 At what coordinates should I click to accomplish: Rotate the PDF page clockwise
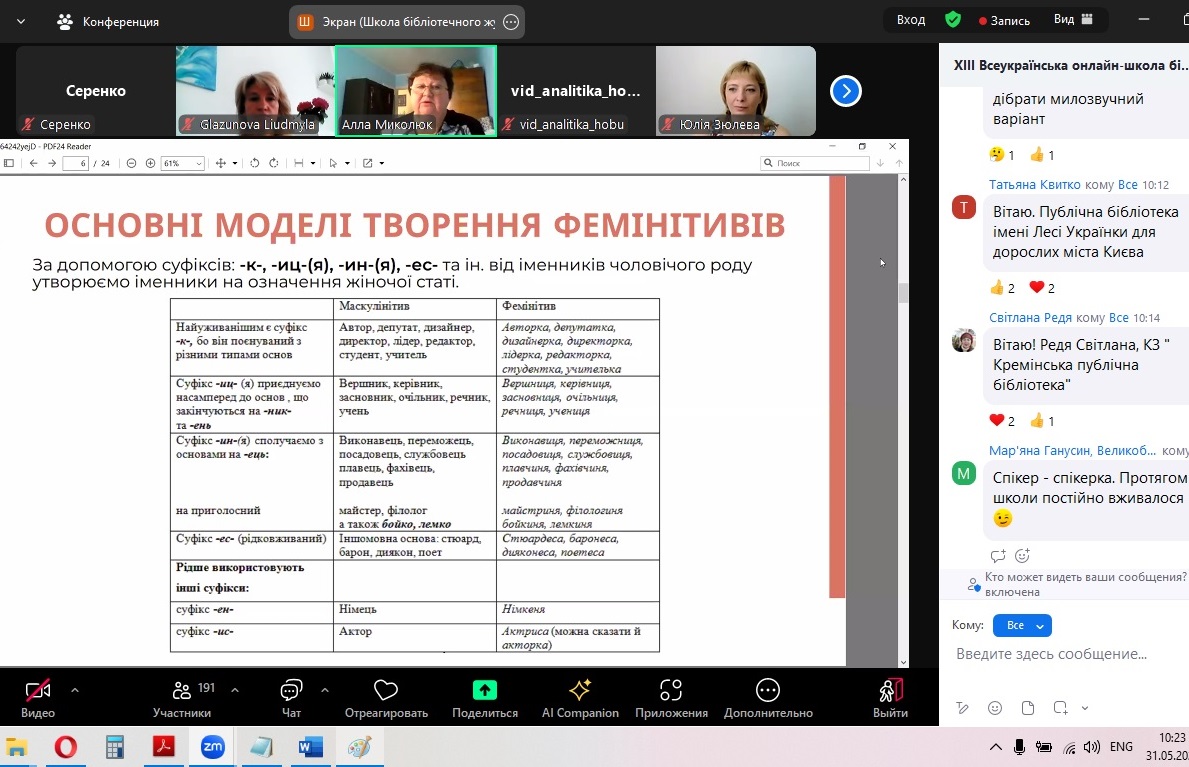(x=271, y=163)
